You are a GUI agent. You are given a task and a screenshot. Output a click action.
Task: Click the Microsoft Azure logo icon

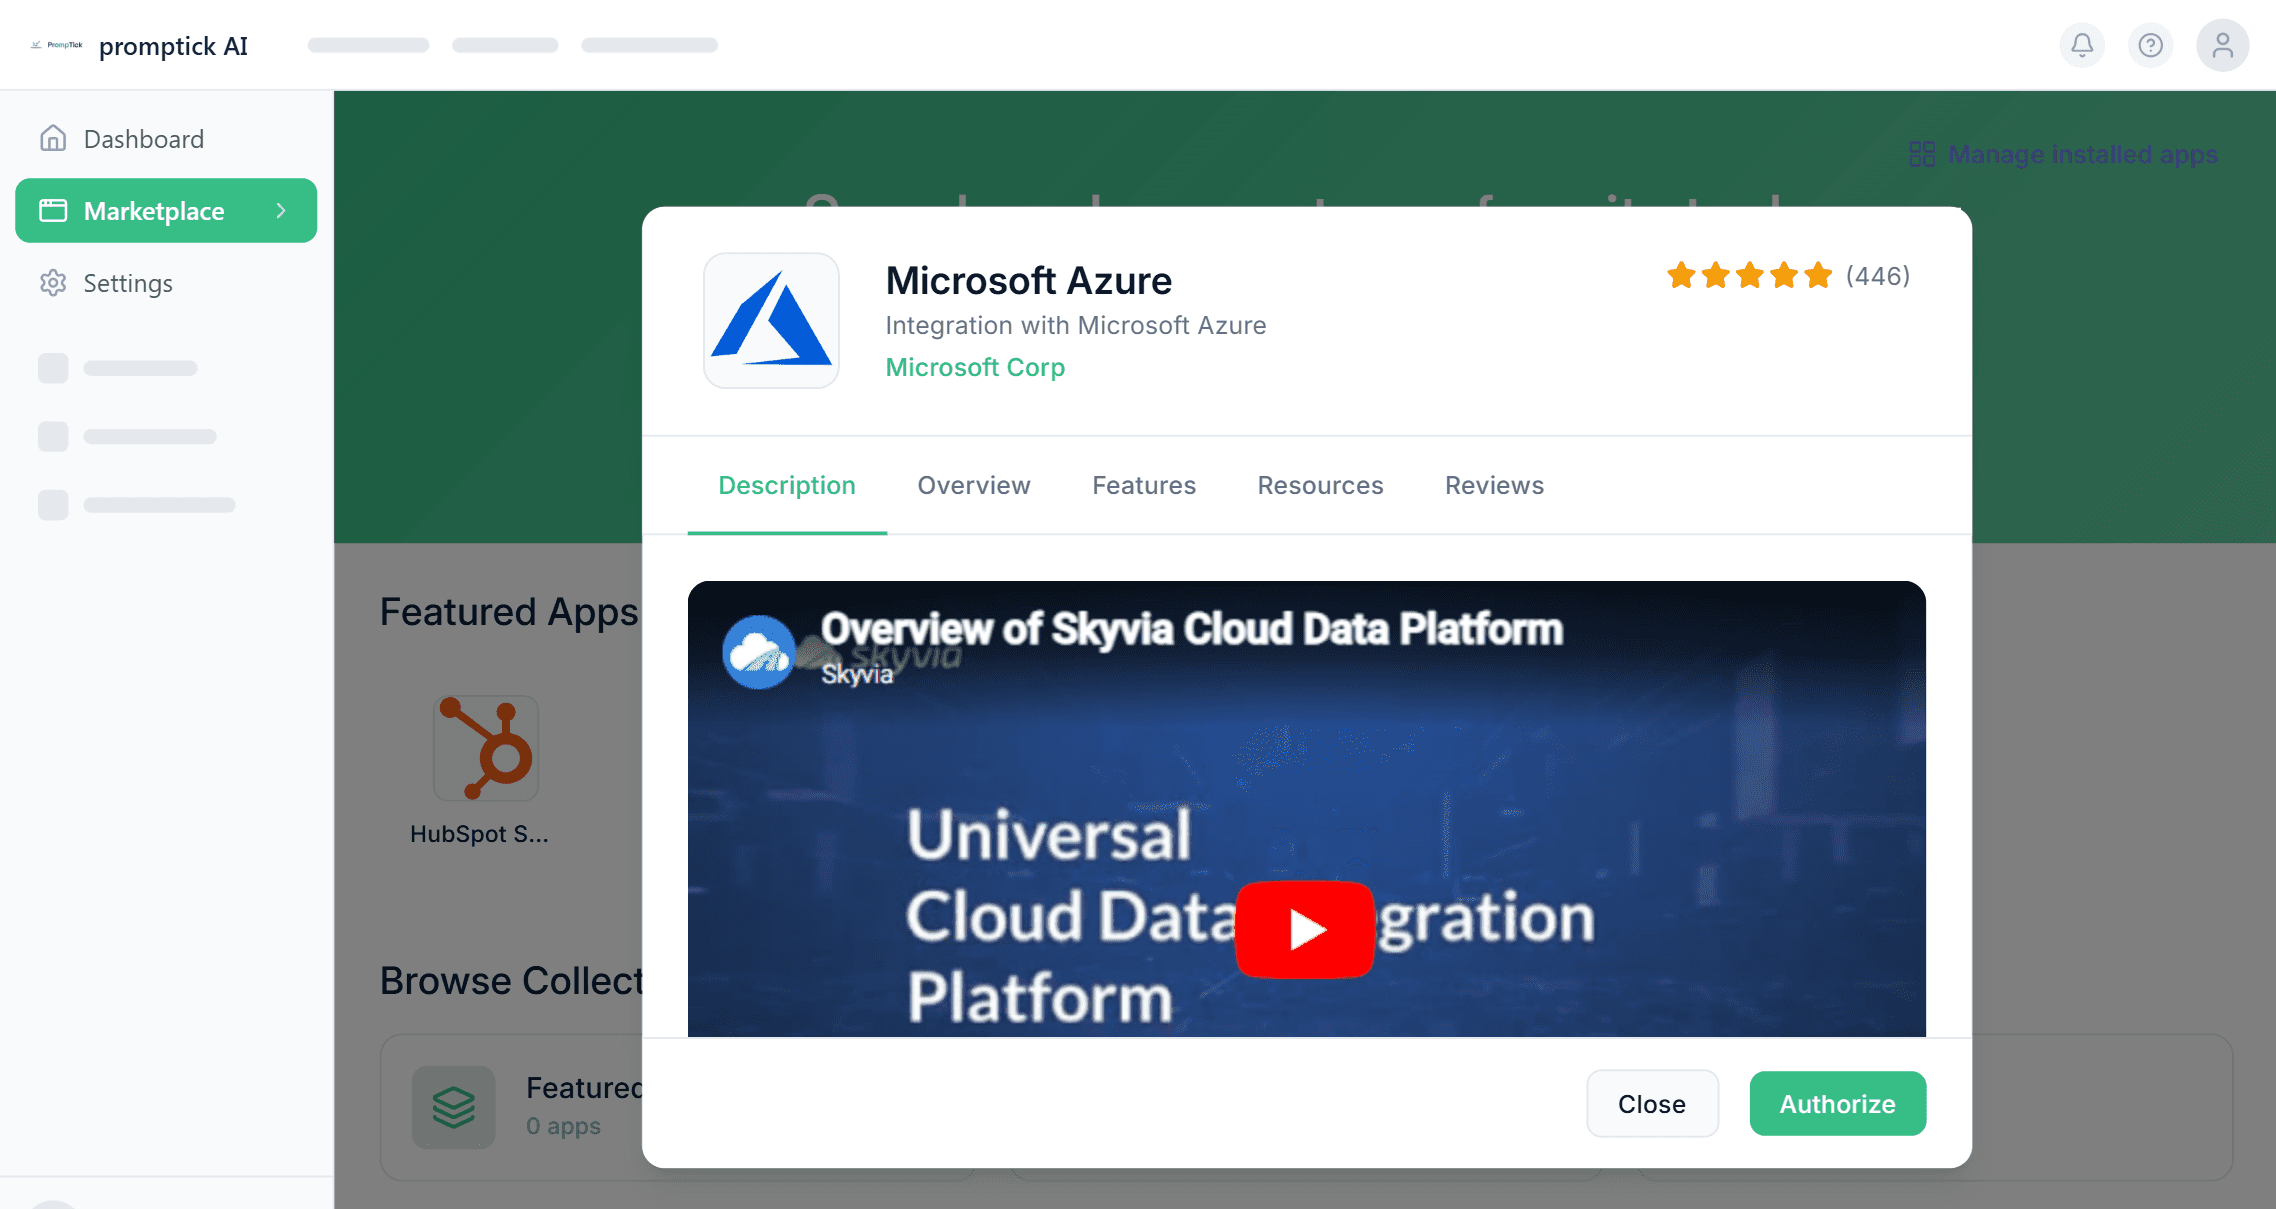771,320
